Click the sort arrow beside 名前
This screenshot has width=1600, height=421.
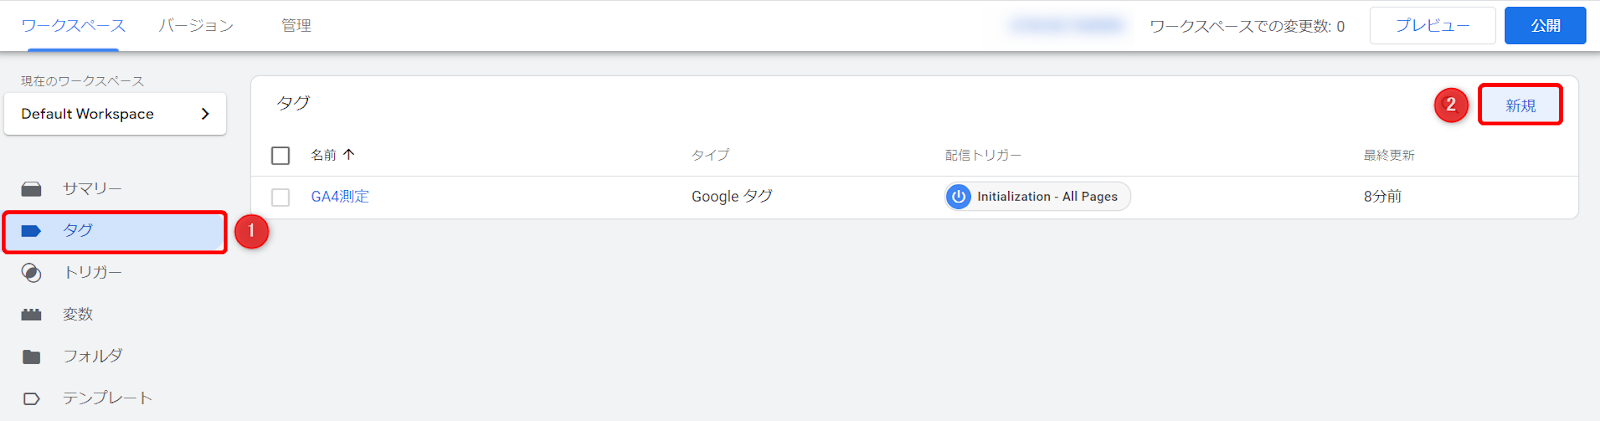click(x=349, y=155)
